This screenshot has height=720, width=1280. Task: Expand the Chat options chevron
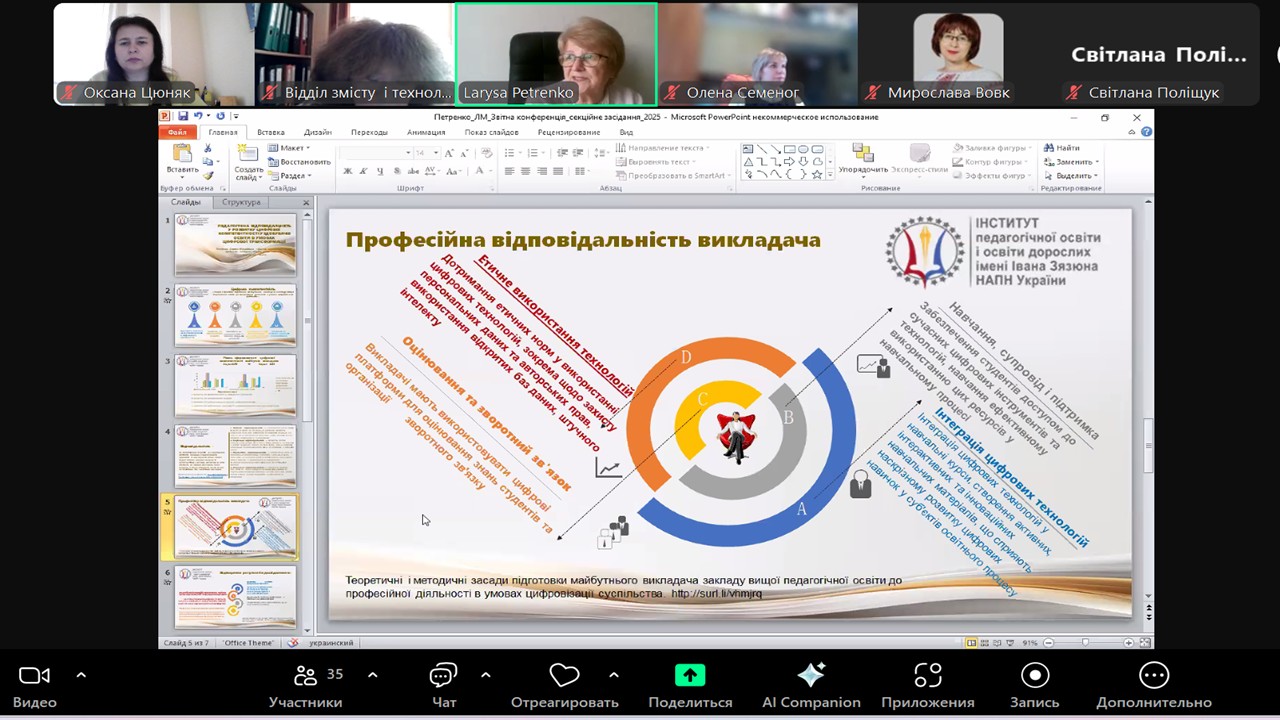[x=485, y=675]
